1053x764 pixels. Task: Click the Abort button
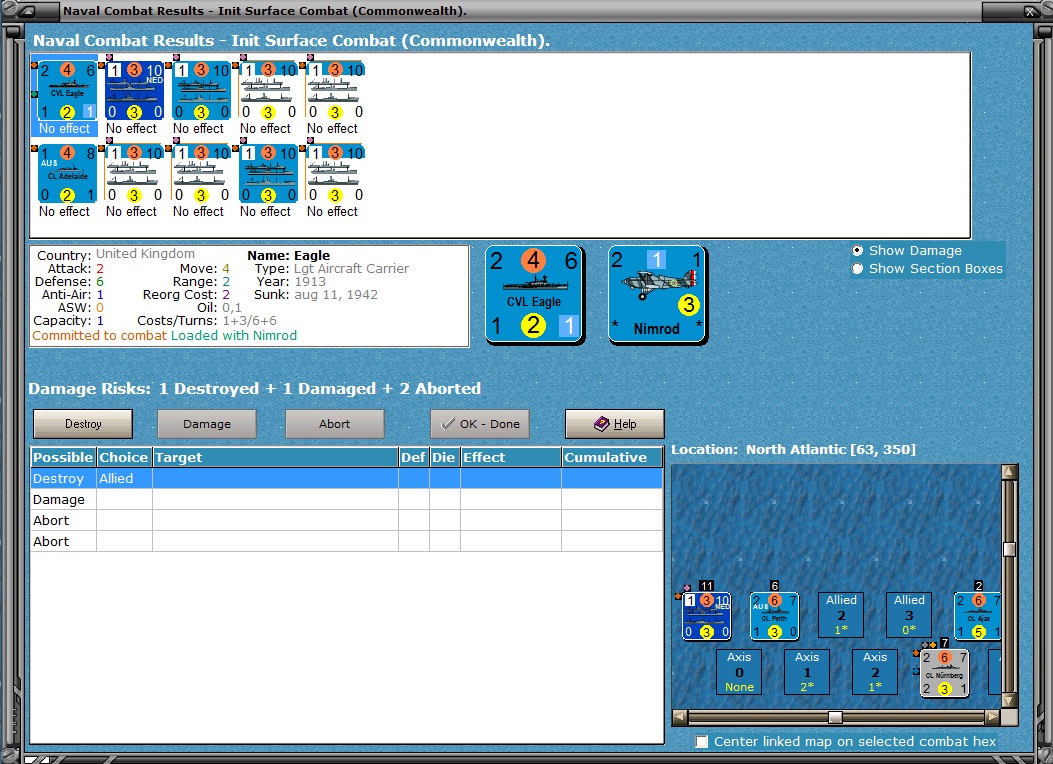click(x=334, y=424)
